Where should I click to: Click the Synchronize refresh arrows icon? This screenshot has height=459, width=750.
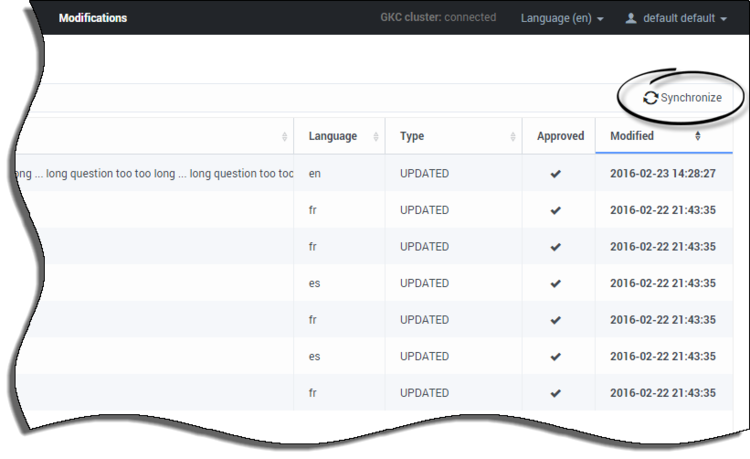650,98
